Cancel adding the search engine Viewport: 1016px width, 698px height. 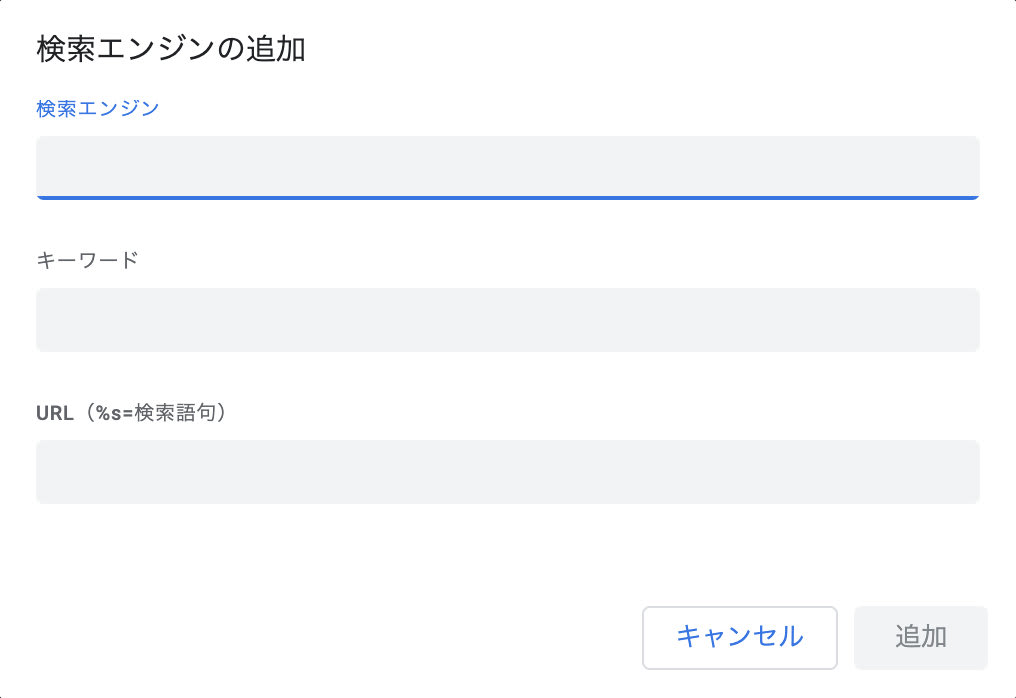(739, 637)
